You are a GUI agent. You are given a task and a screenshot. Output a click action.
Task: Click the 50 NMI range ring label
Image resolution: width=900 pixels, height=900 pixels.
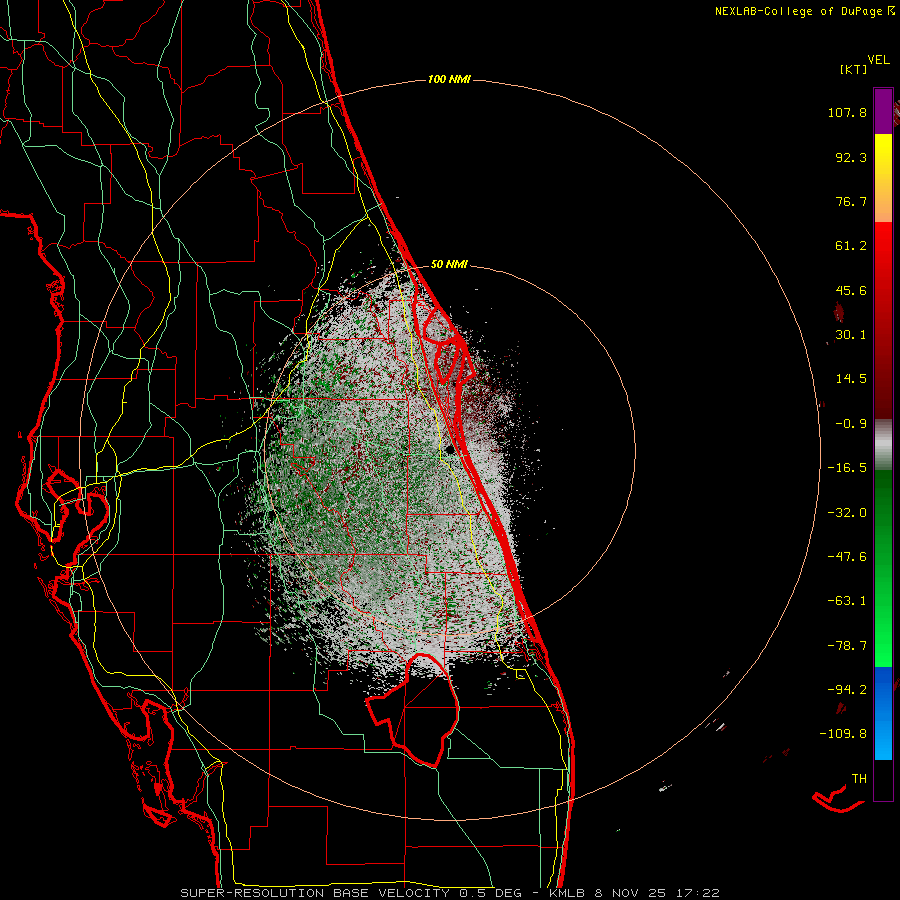click(x=449, y=265)
